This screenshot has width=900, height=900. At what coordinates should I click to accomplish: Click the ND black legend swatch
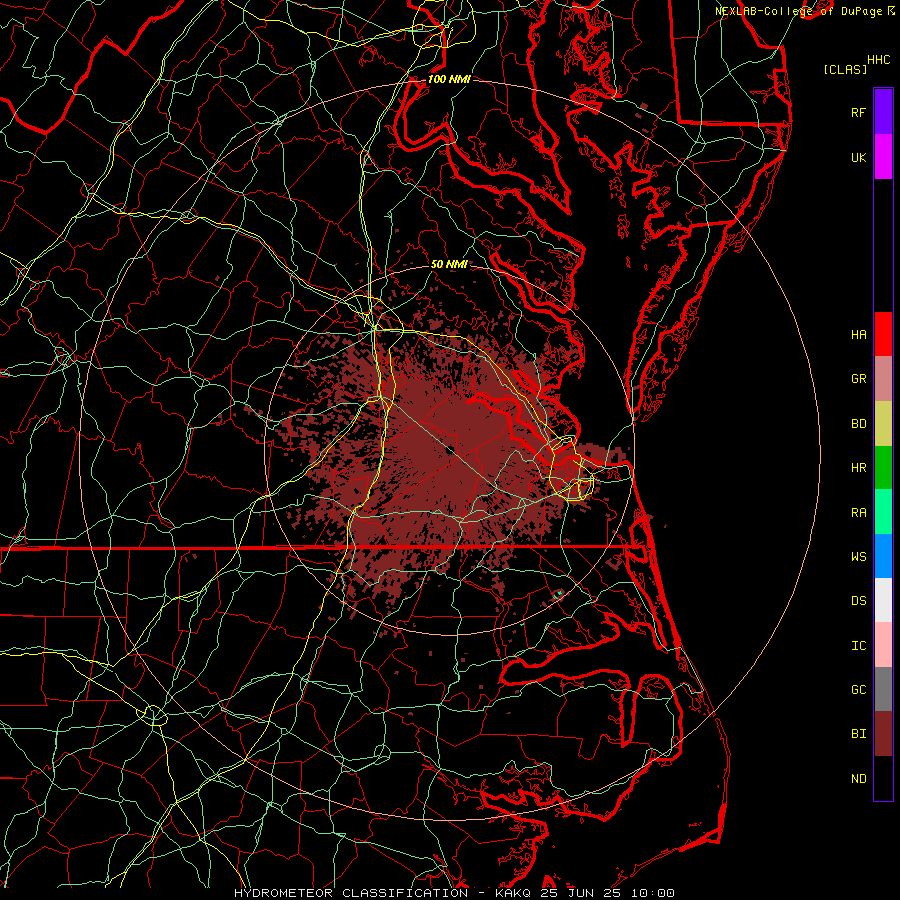(883, 778)
